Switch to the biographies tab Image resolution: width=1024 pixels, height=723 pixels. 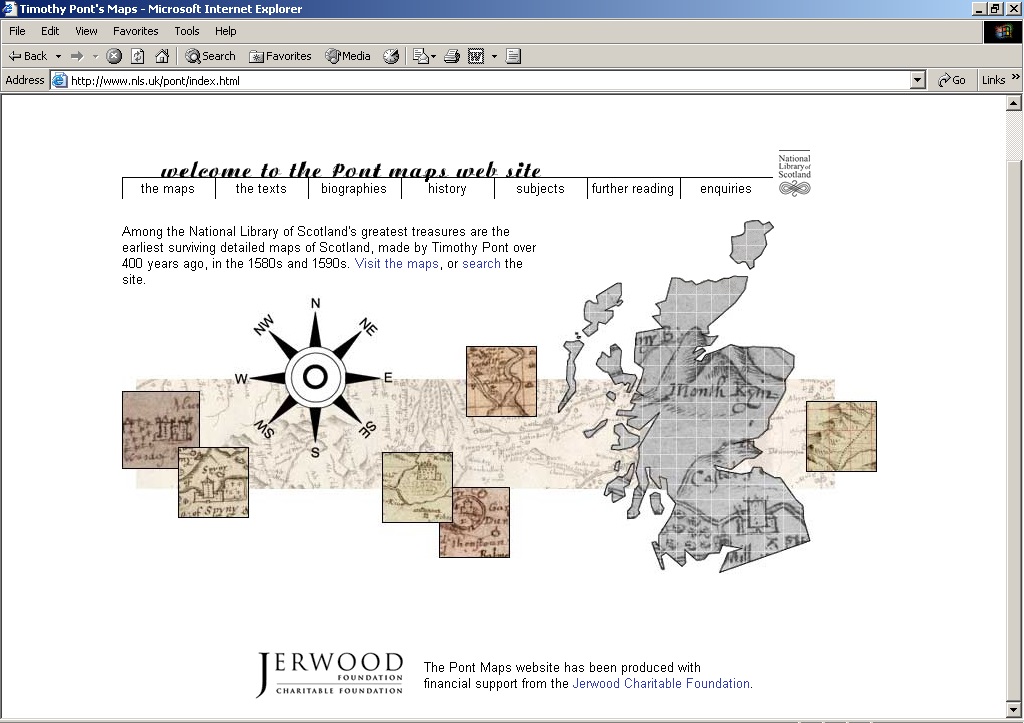pyautogui.click(x=354, y=188)
